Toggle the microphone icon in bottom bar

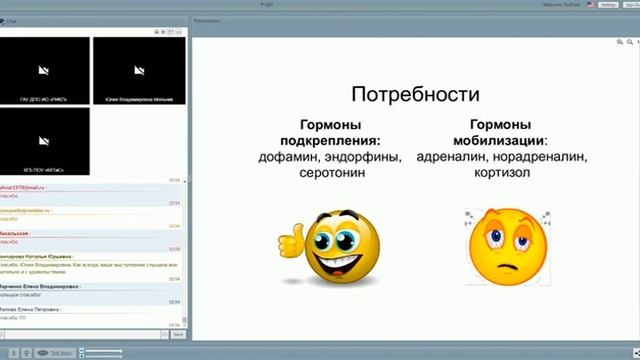(x=13, y=353)
